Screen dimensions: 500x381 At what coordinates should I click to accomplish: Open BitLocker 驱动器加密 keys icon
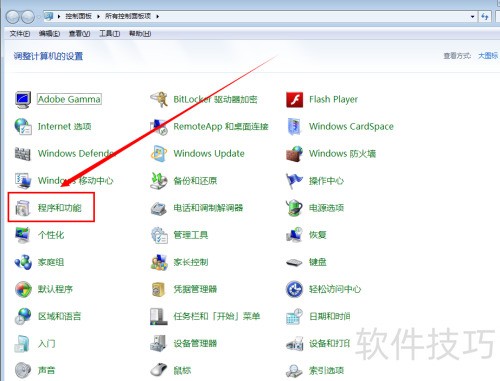(159, 99)
